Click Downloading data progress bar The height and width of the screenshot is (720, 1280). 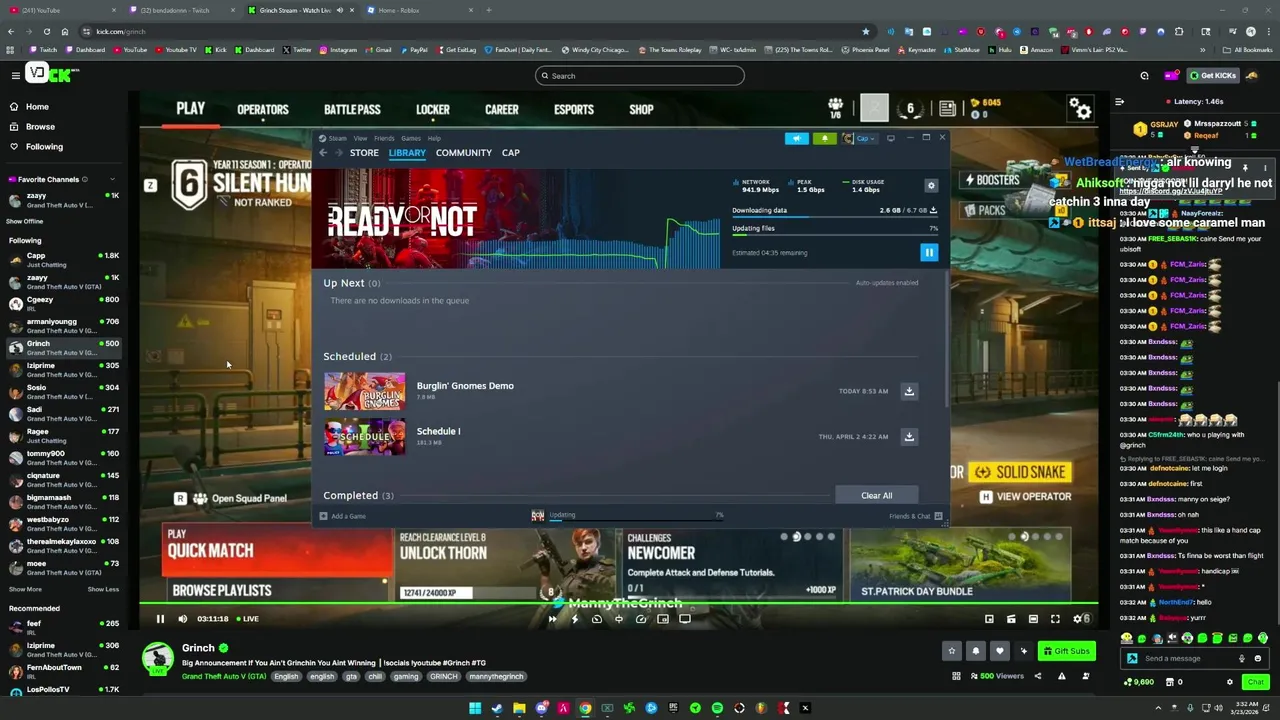click(835, 219)
